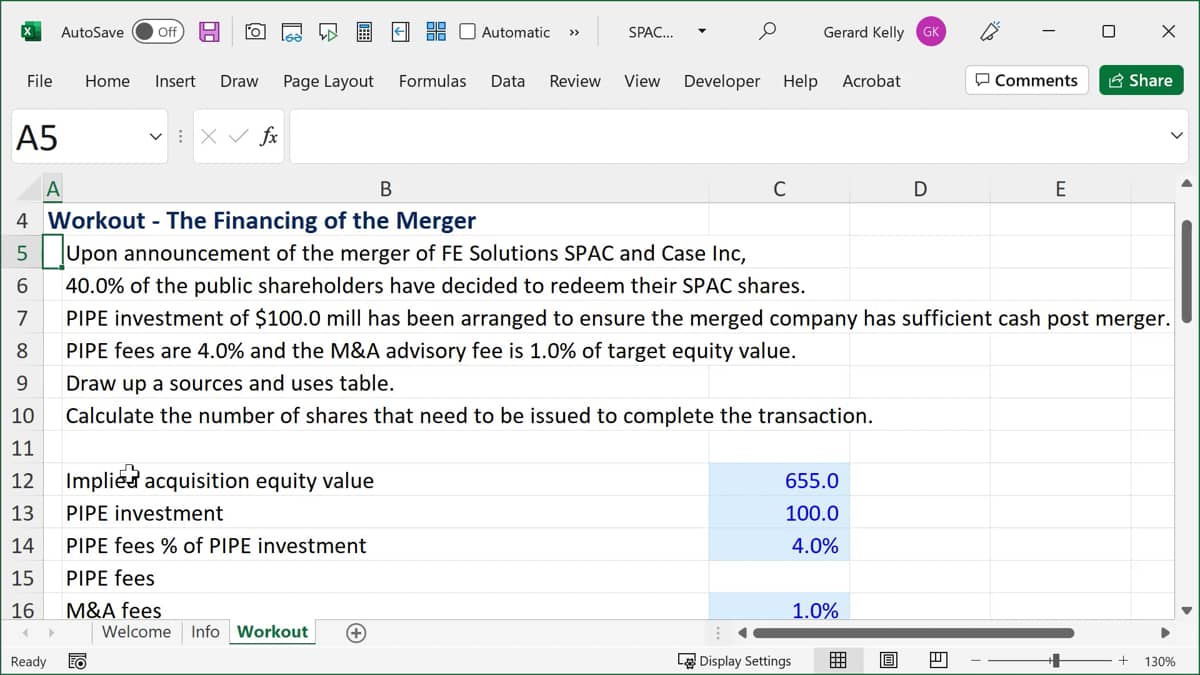Open the Gerard Kelly account avatar

931,32
